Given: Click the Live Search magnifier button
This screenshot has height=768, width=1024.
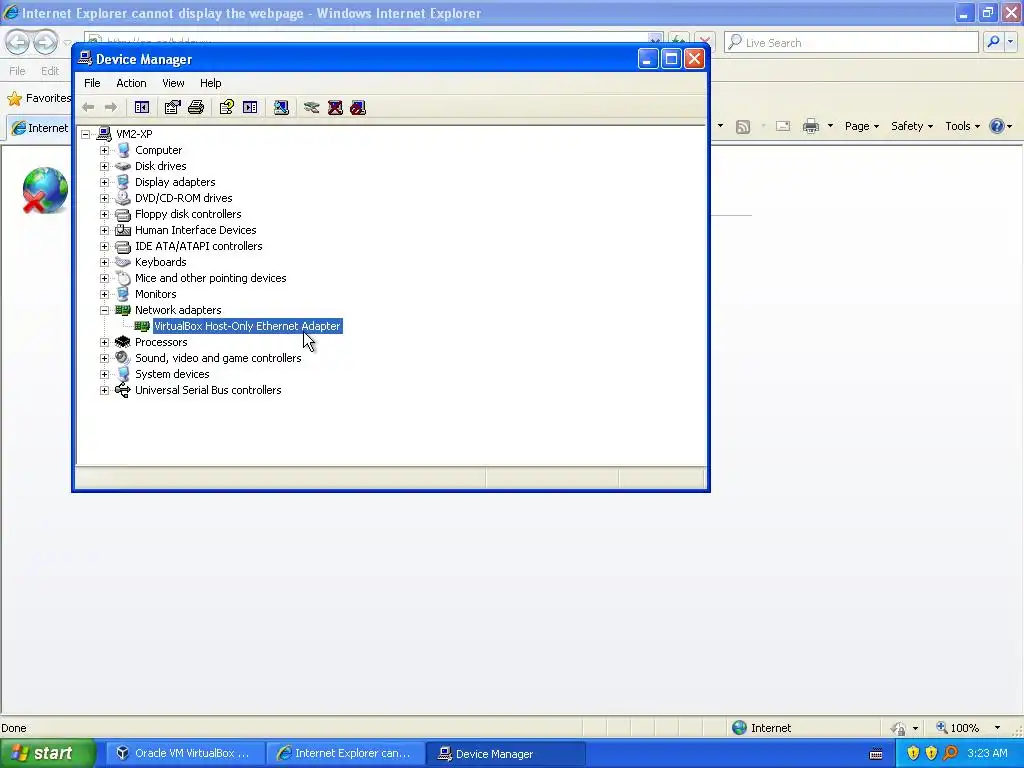Looking at the screenshot, I should (x=993, y=42).
